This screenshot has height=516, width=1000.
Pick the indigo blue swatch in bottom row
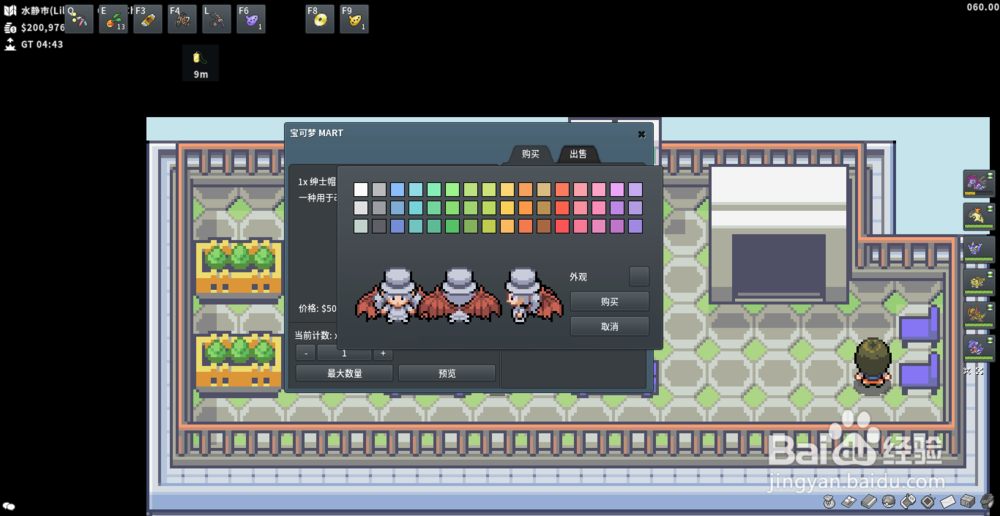click(397, 226)
